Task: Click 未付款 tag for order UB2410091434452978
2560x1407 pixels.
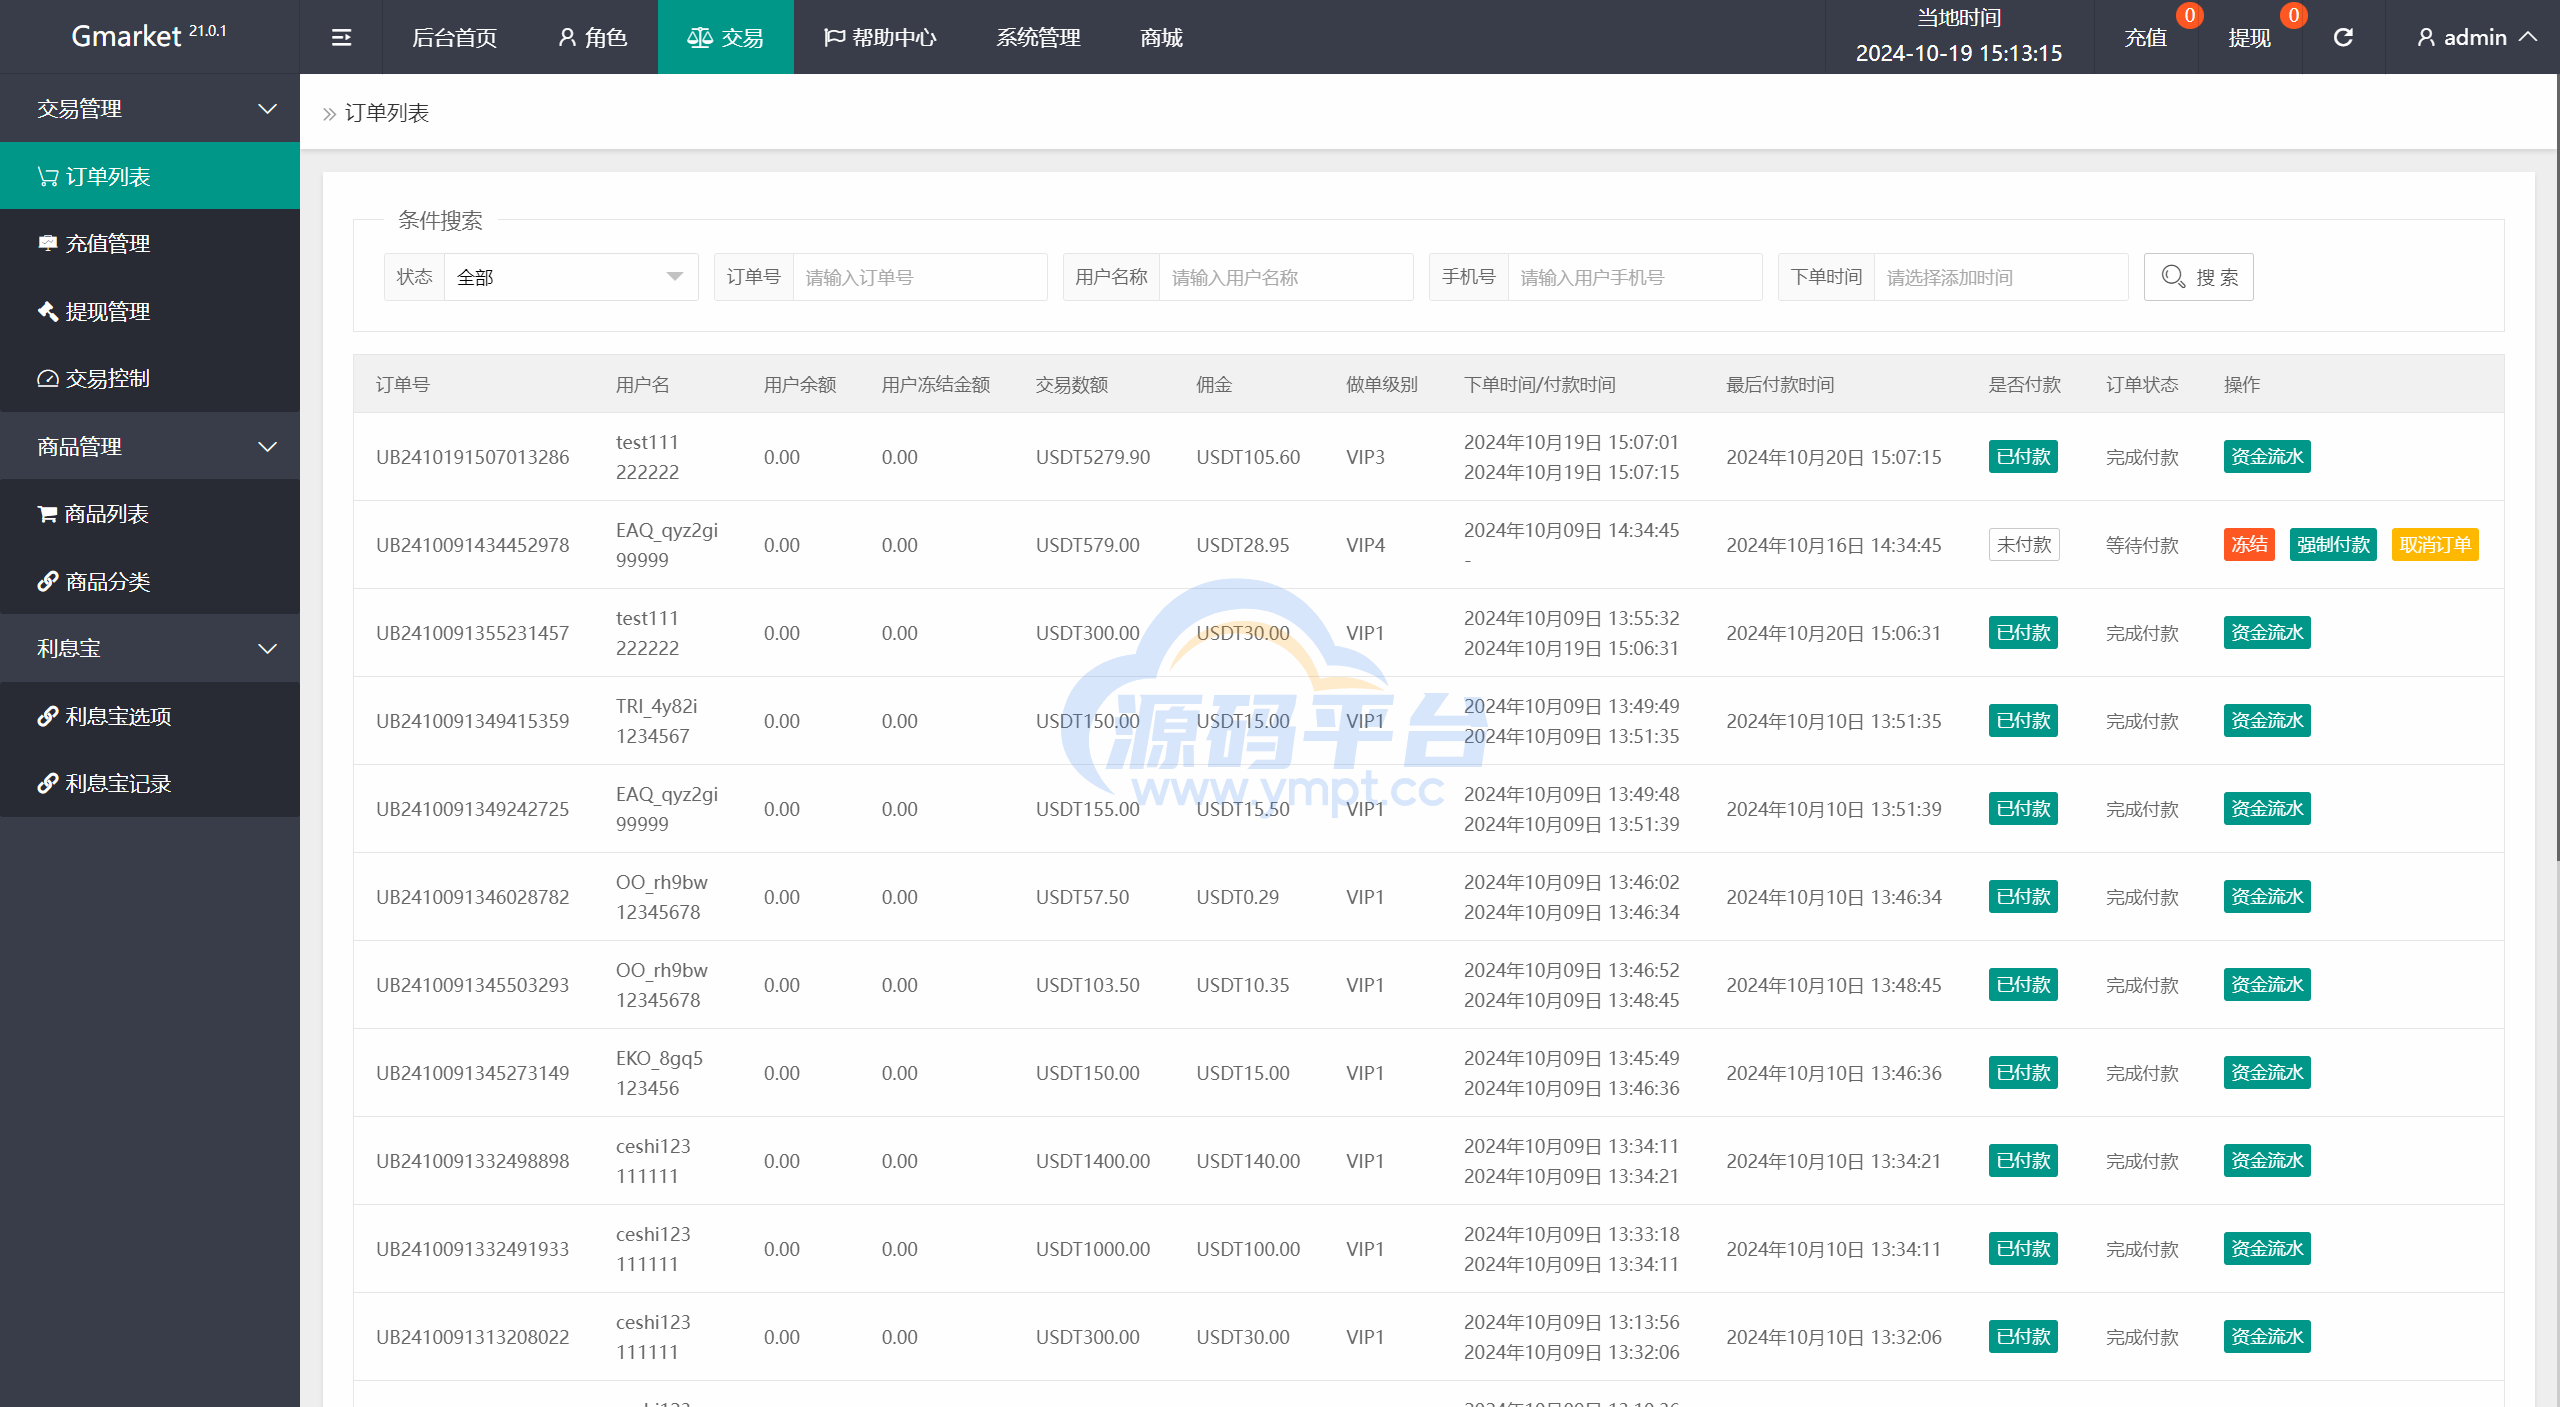Action: pos(2024,544)
